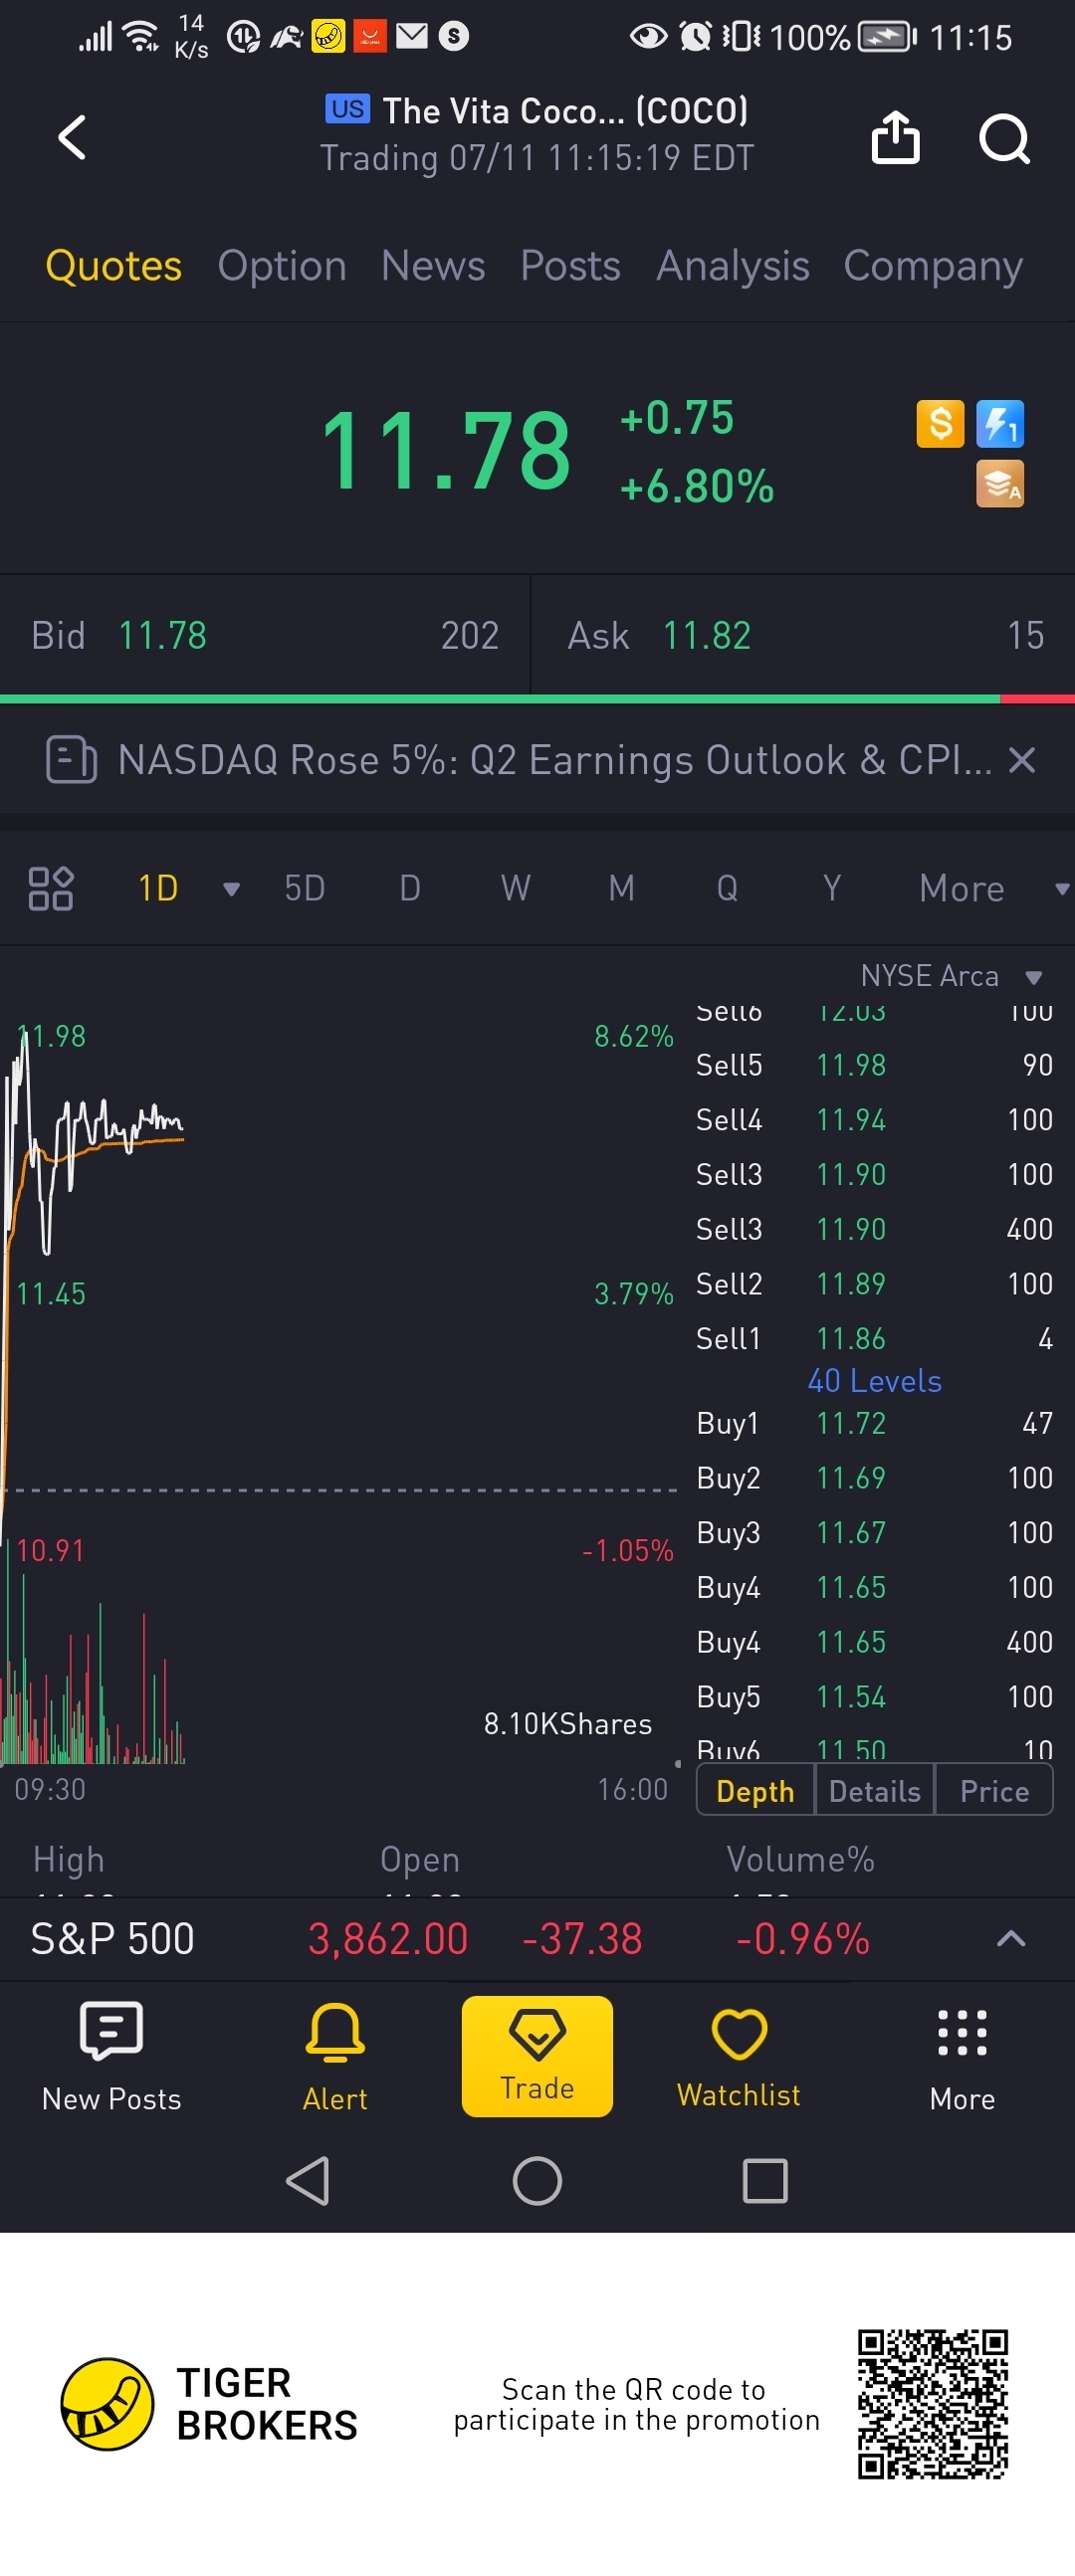Open the Posts tab
The width and height of the screenshot is (1075, 2576).
click(570, 266)
